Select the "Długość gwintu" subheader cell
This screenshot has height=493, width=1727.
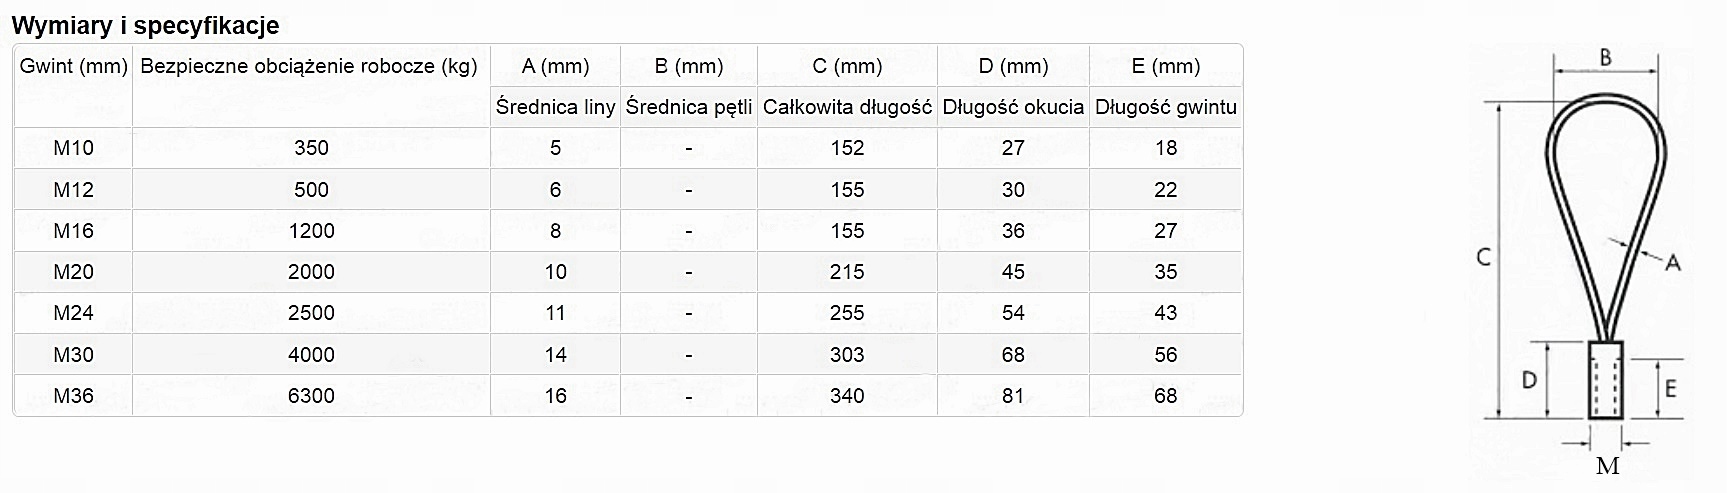tap(1165, 107)
